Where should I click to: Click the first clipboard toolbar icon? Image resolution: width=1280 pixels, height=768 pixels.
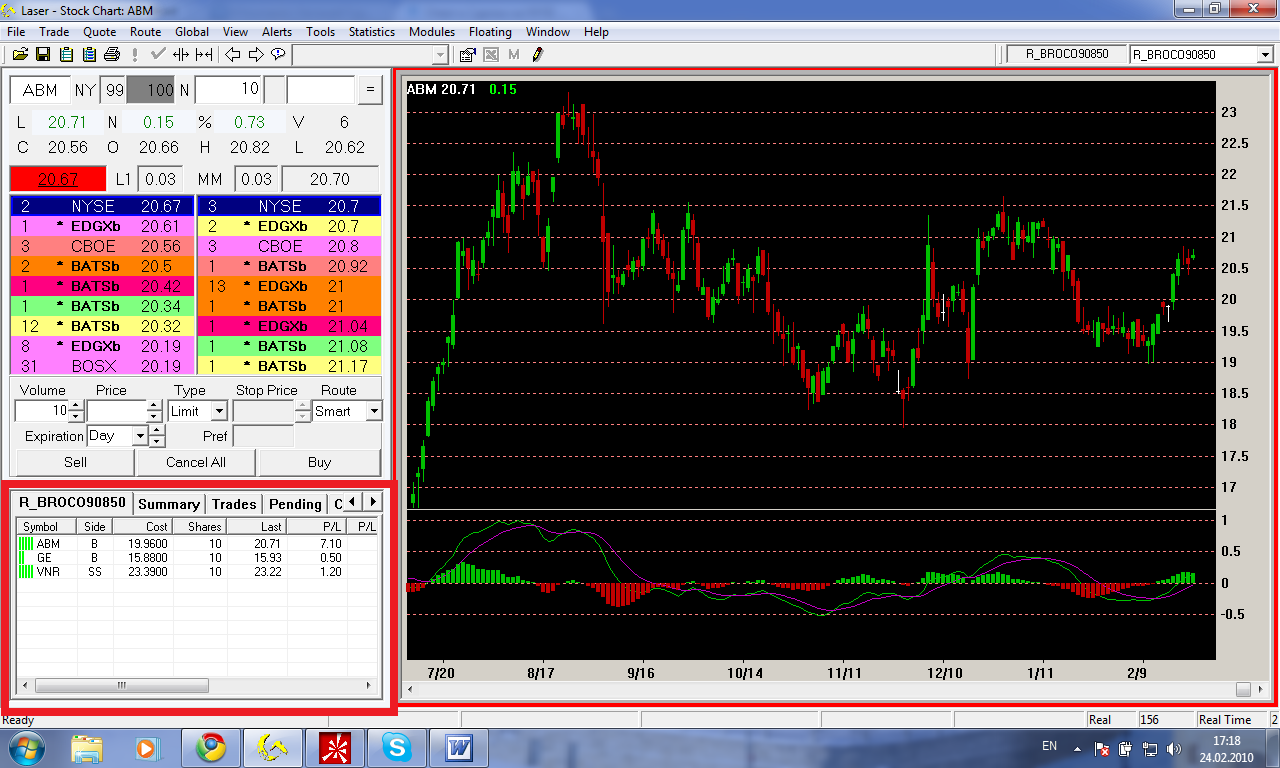66,54
